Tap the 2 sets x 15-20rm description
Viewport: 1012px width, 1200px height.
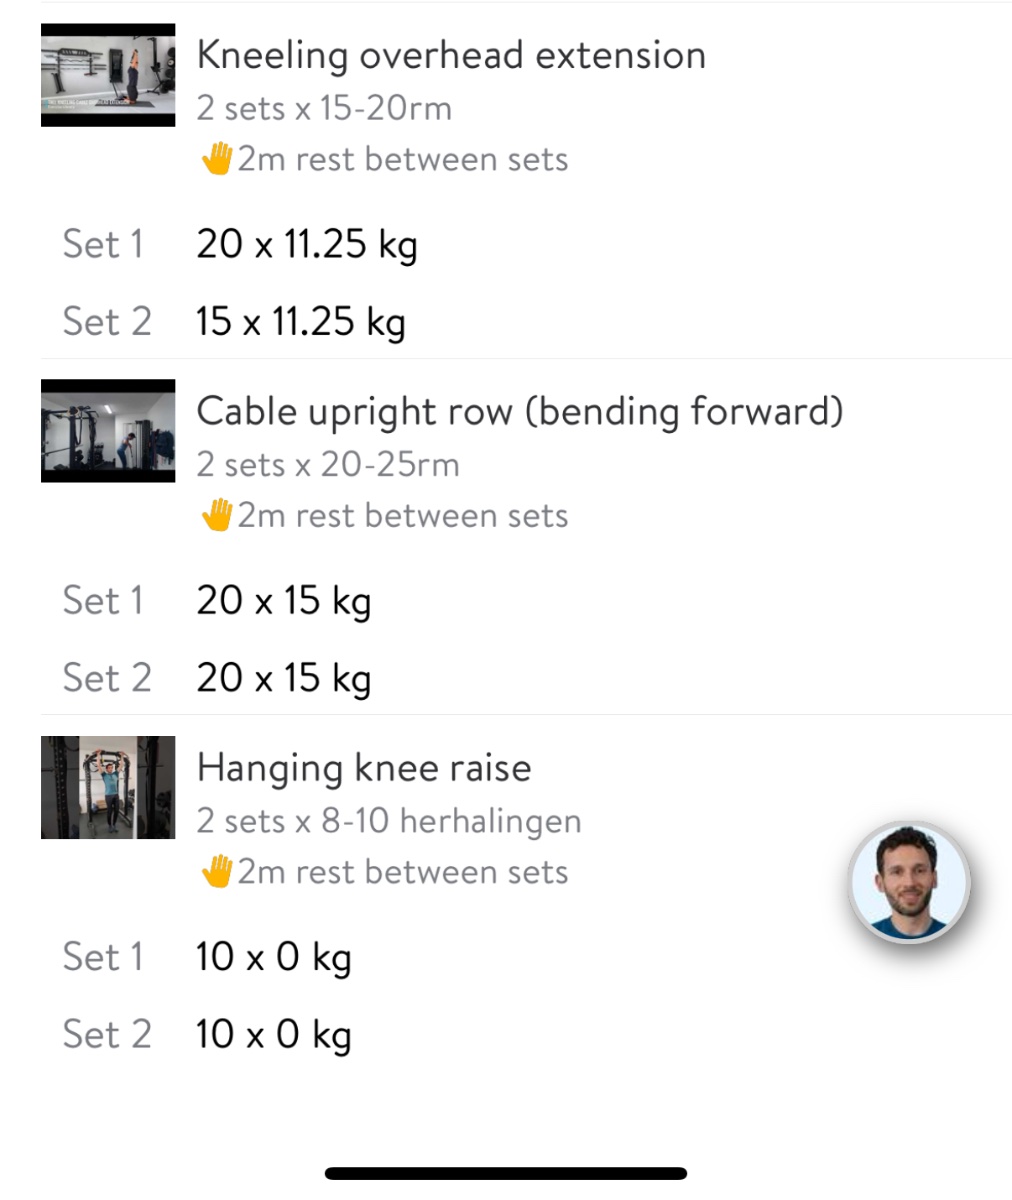click(324, 108)
